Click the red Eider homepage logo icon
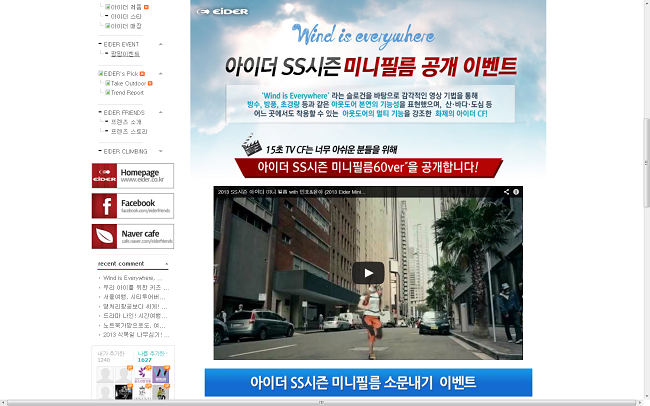This screenshot has width=650, height=406. tap(104, 176)
